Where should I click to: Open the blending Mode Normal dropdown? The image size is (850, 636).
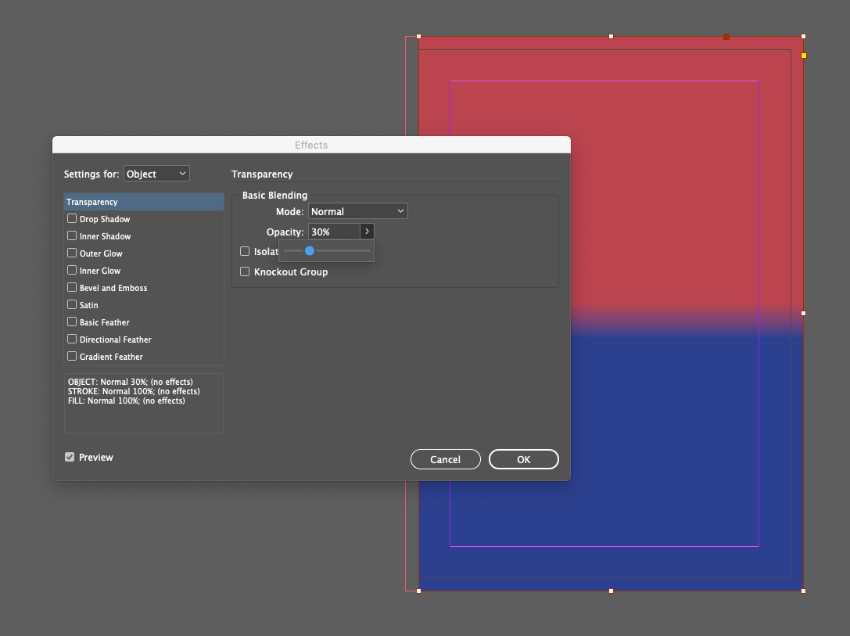(x=358, y=211)
